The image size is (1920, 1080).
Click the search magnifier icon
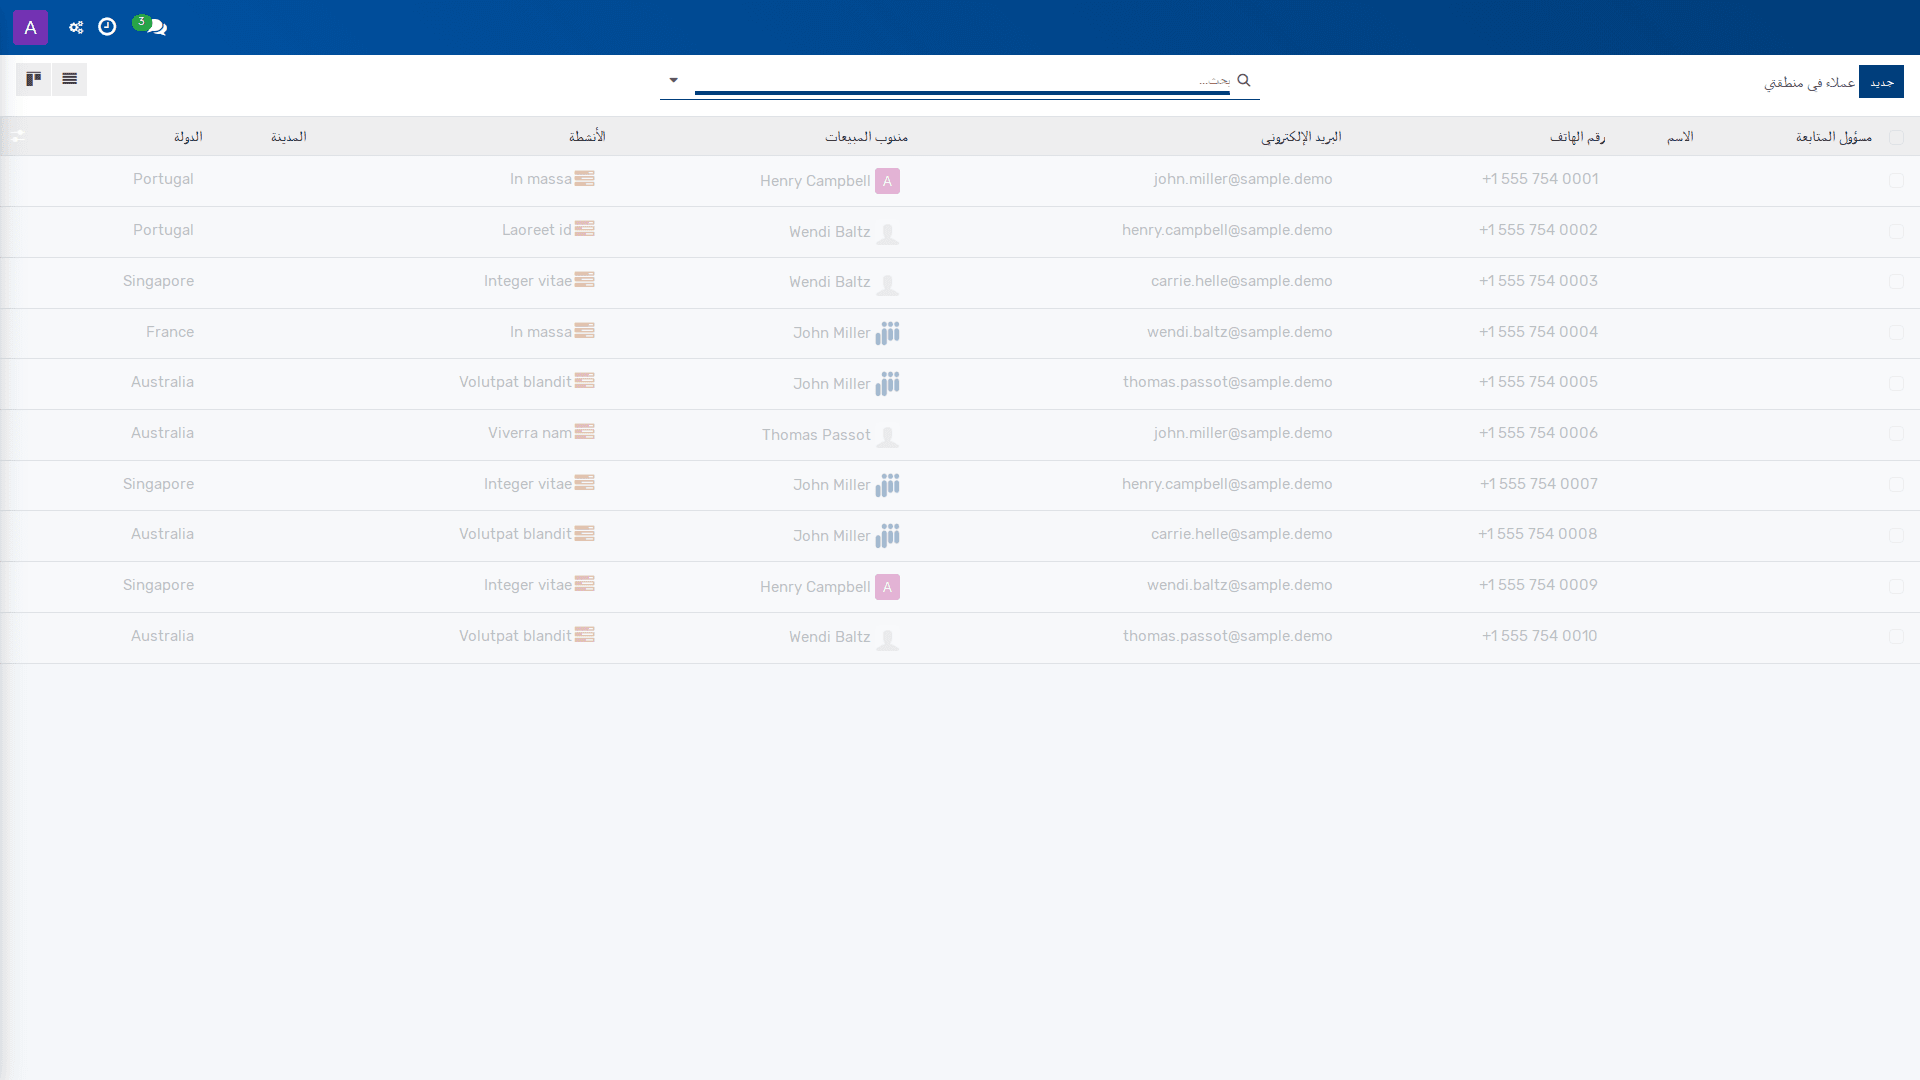[1244, 80]
